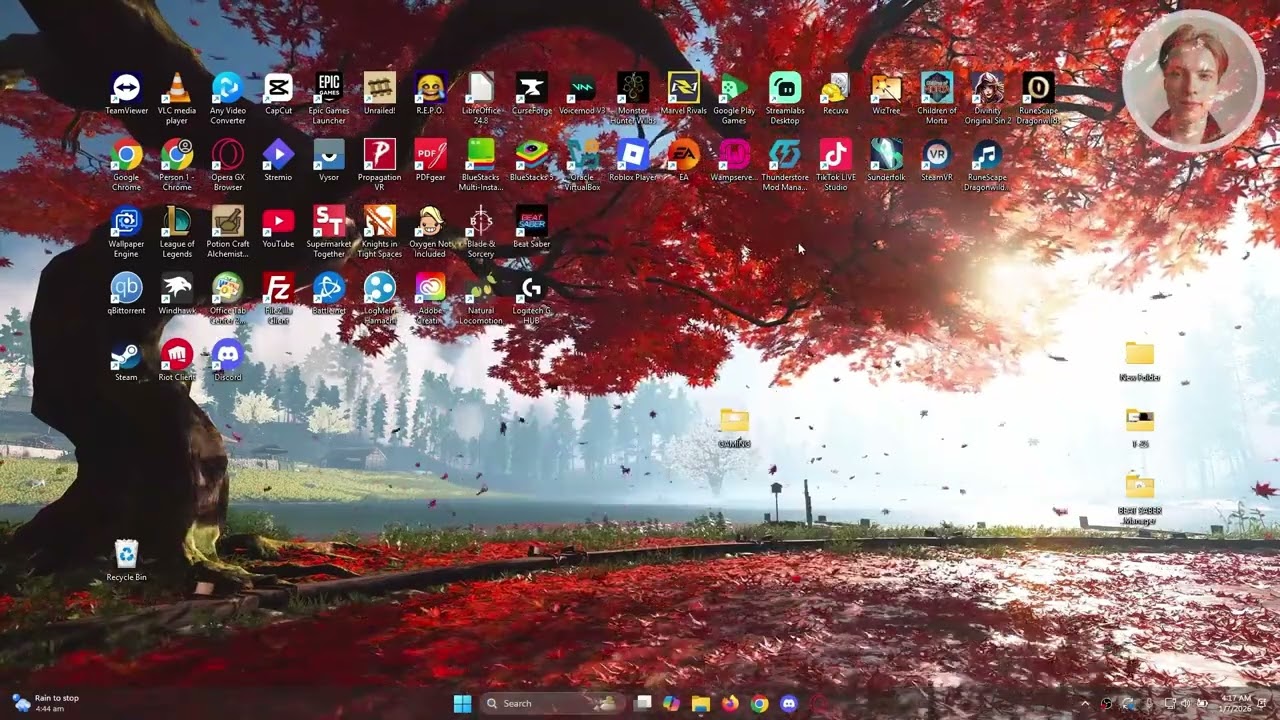Click the TikTok LIVE Studio icon

pos(836,155)
